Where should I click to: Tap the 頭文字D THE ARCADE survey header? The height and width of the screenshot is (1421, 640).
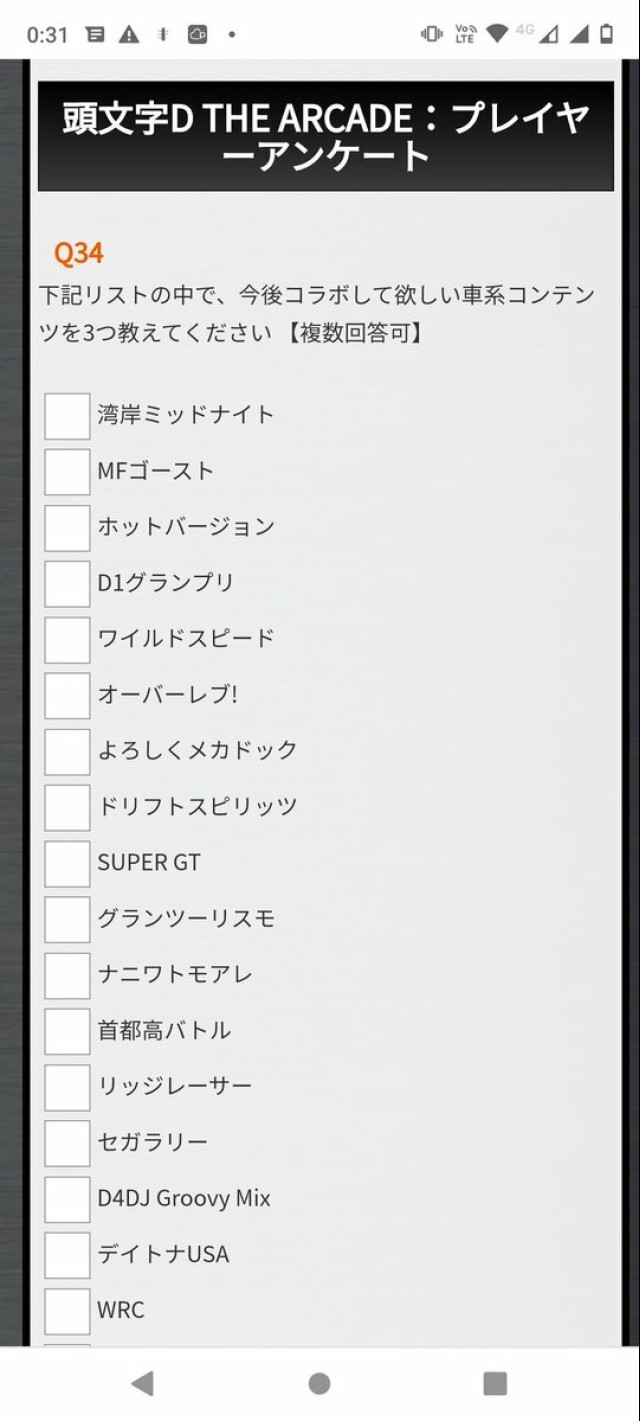(326, 136)
